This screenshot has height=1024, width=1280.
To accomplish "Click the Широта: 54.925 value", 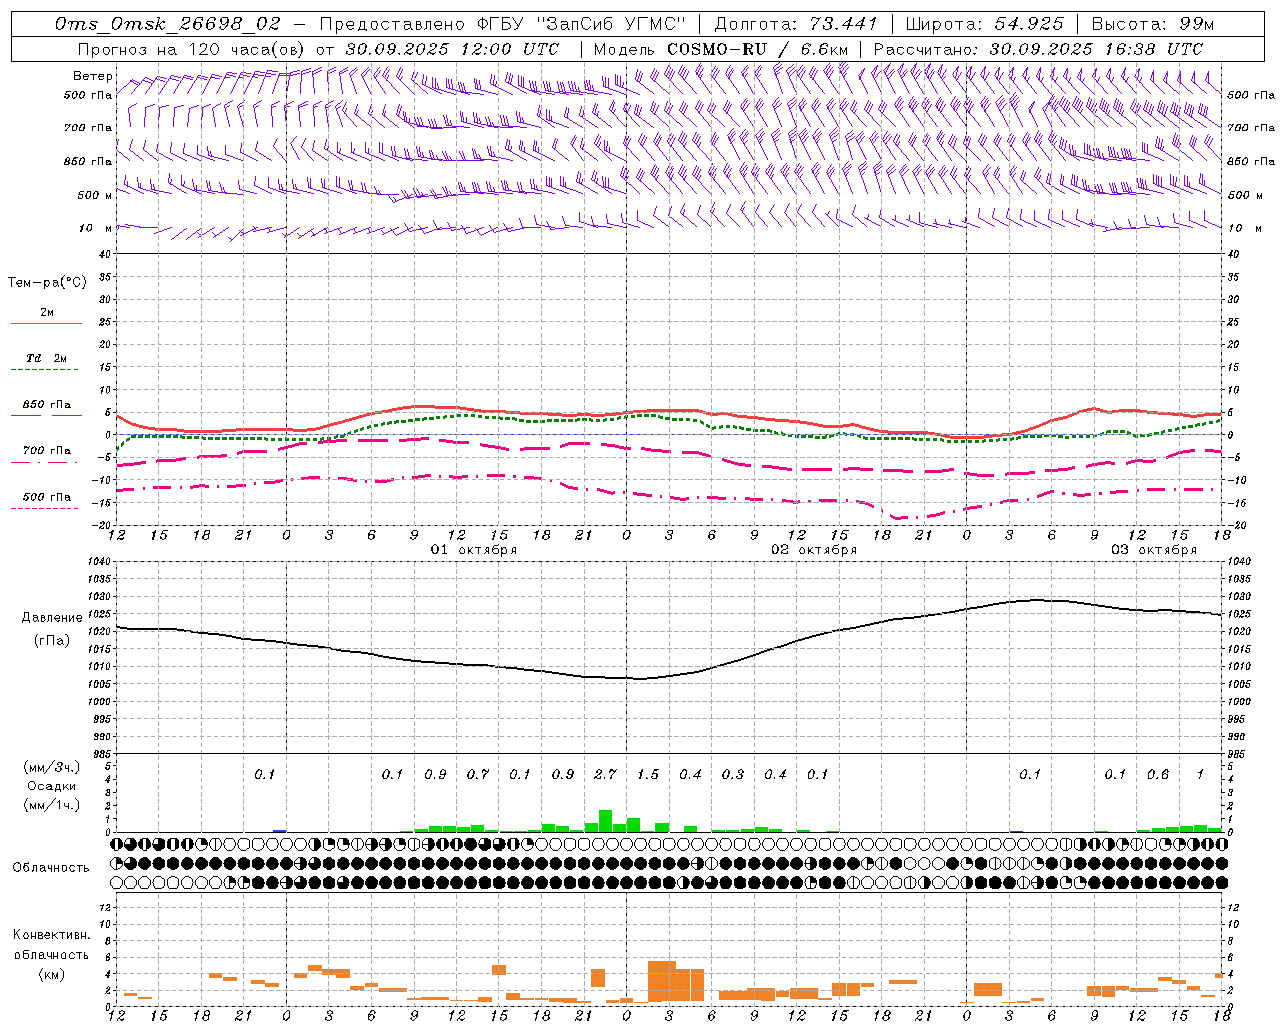I will tap(984, 24).
